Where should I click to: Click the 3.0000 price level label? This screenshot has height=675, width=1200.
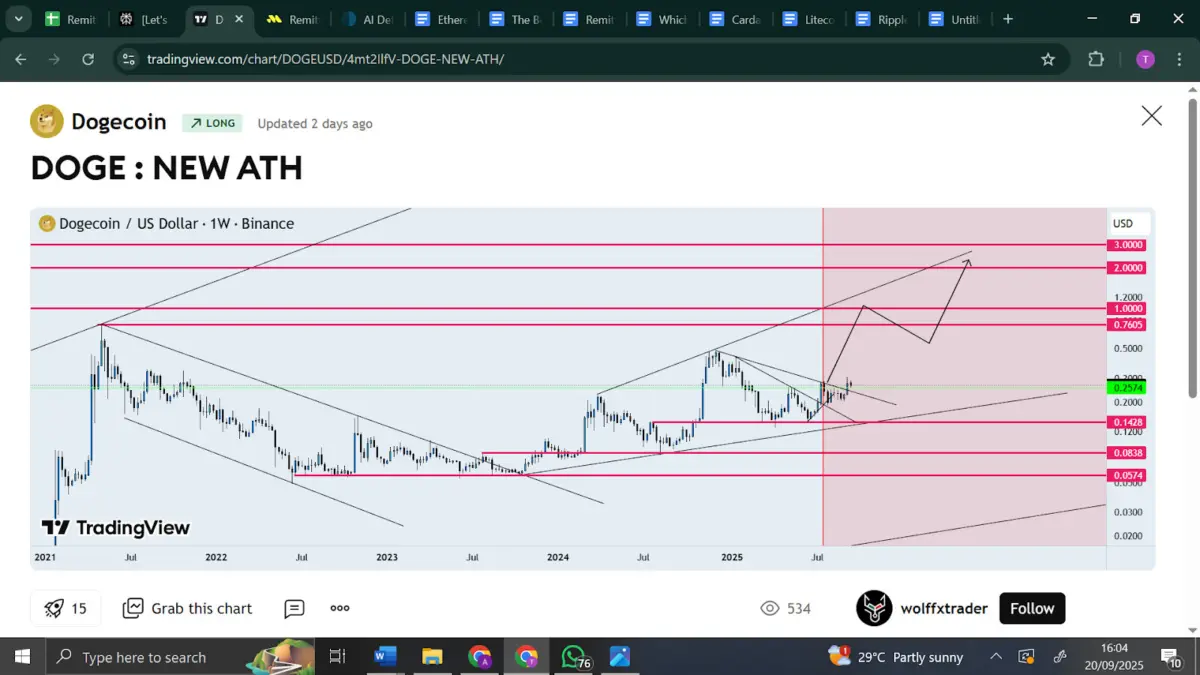coord(1127,245)
